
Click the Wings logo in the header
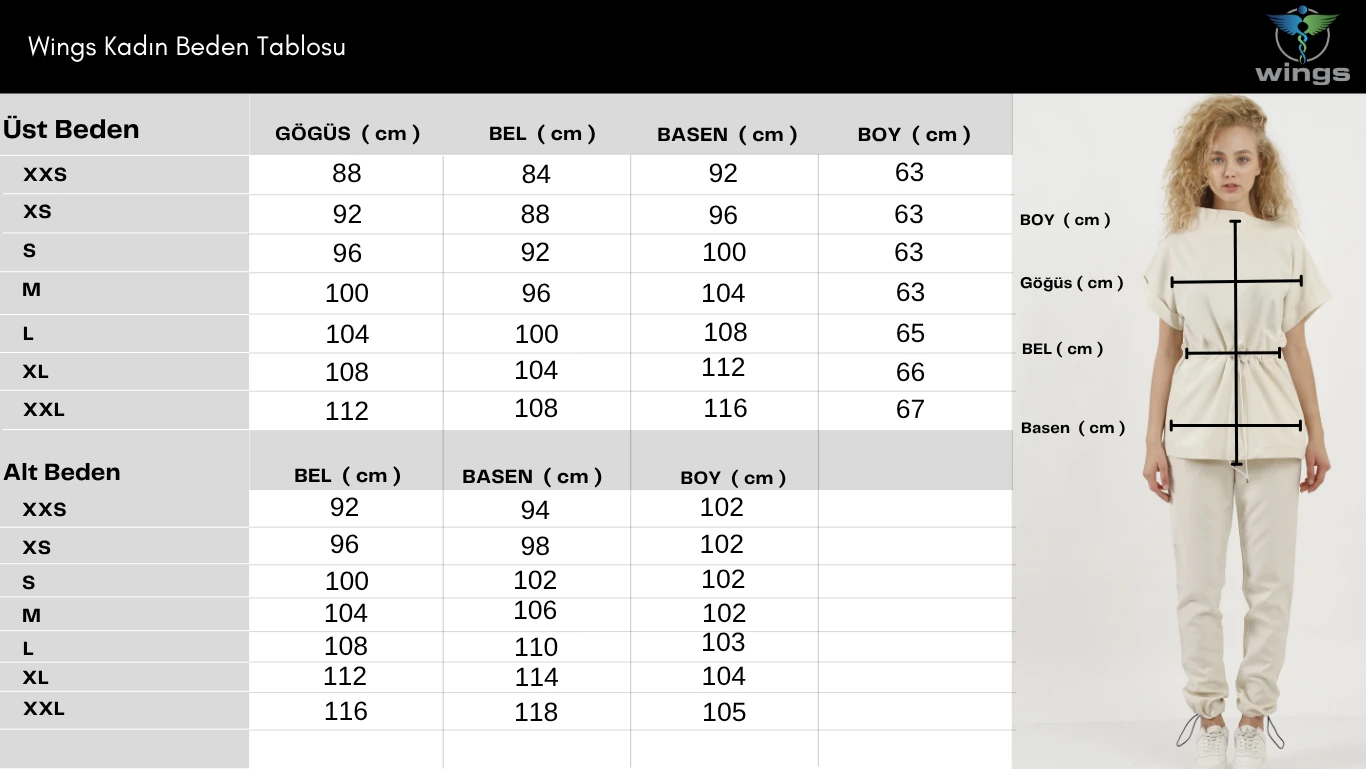[1302, 46]
